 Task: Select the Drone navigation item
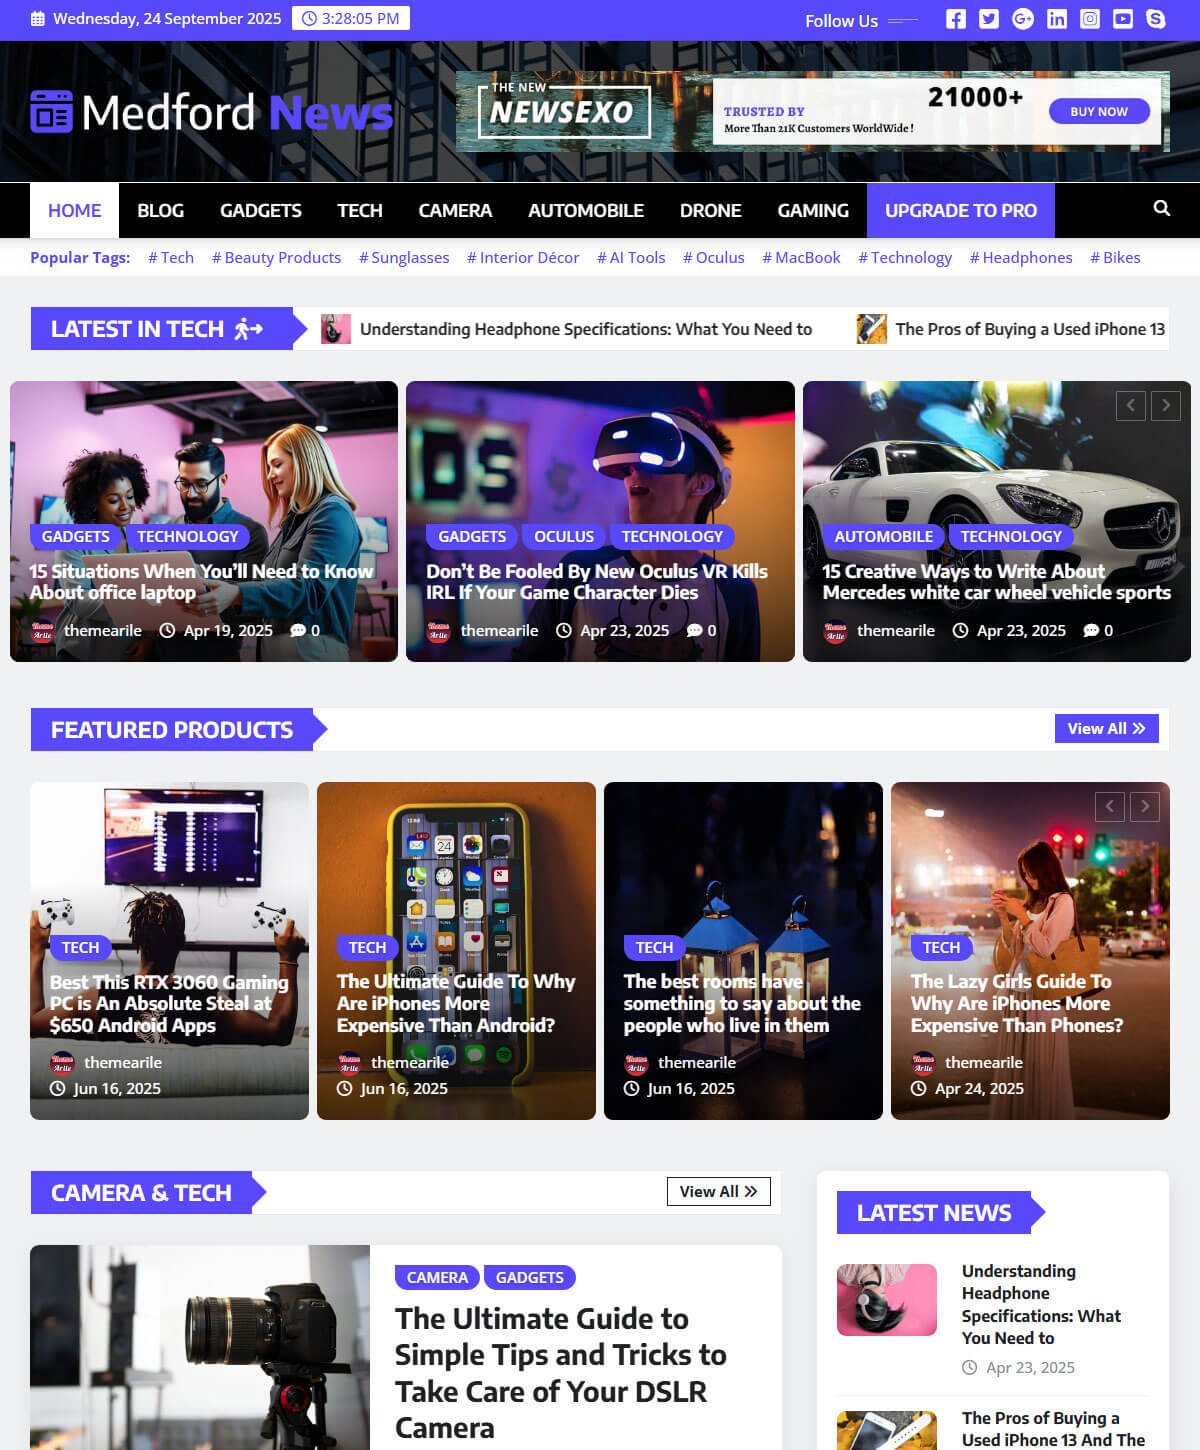coord(710,210)
